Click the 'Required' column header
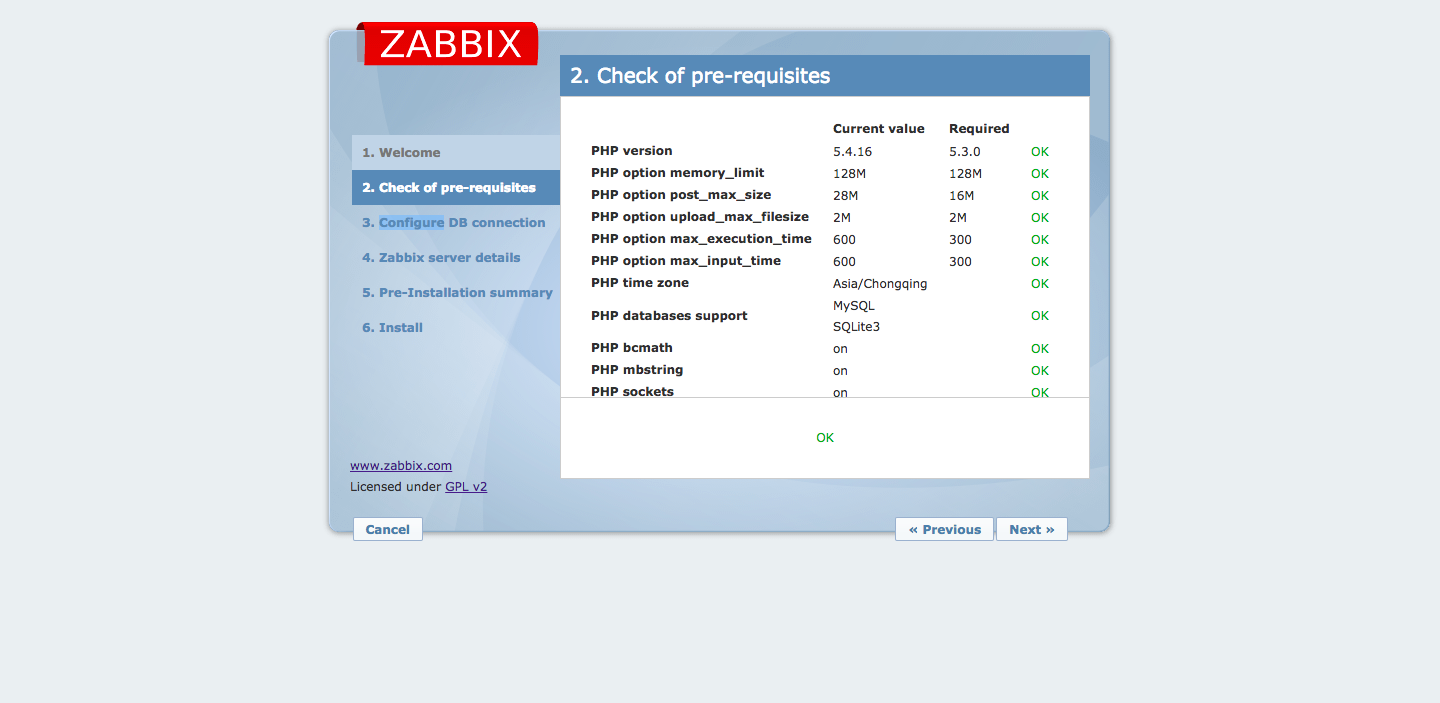The width and height of the screenshot is (1440, 703). [979, 128]
